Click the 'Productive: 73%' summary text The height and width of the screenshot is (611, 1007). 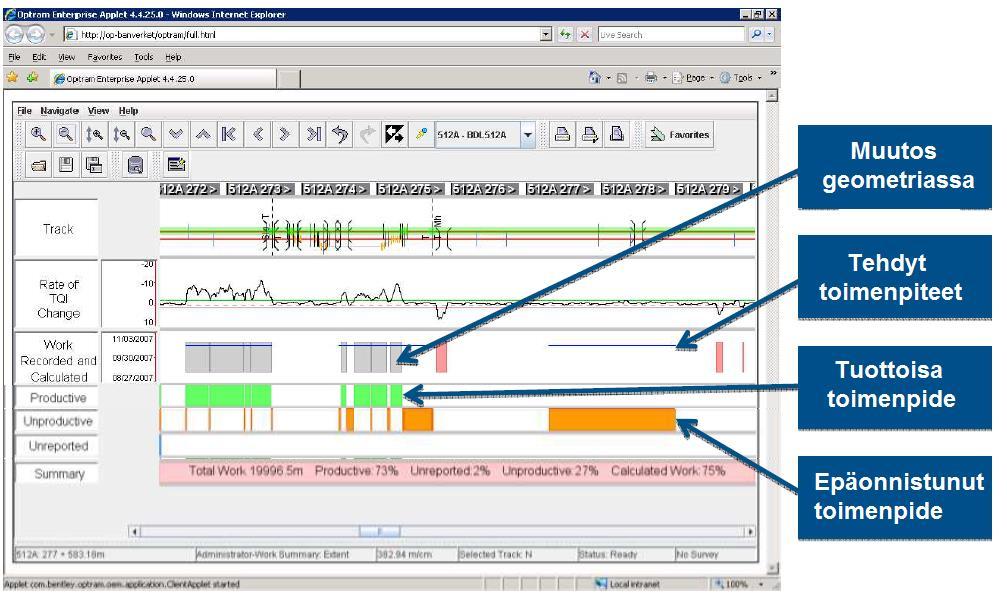coord(356,471)
